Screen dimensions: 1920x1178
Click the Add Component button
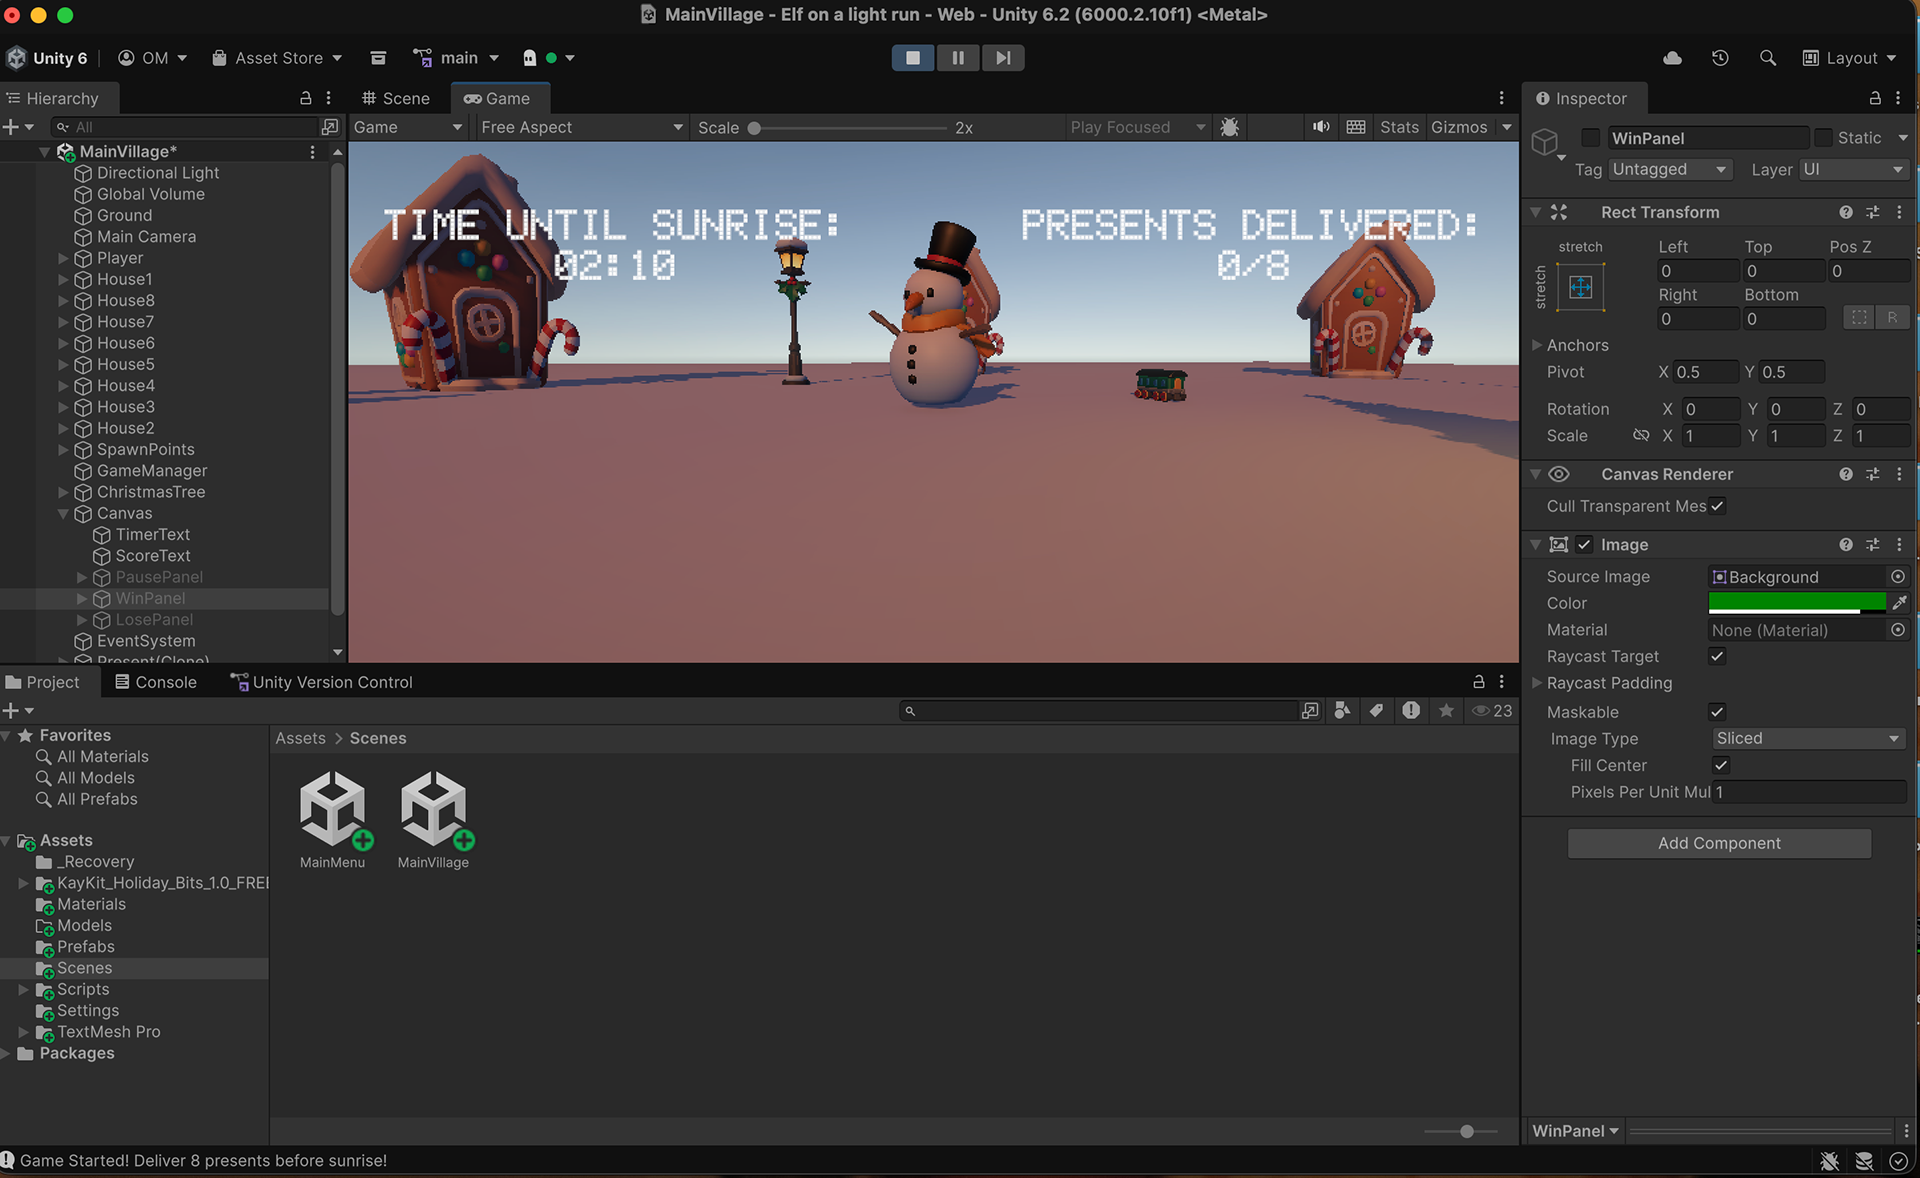[1719, 843]
